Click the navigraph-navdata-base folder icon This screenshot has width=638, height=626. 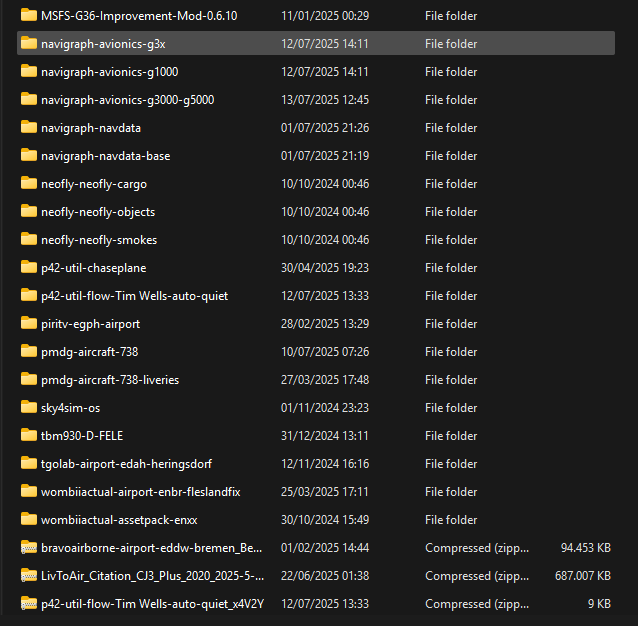28,155
